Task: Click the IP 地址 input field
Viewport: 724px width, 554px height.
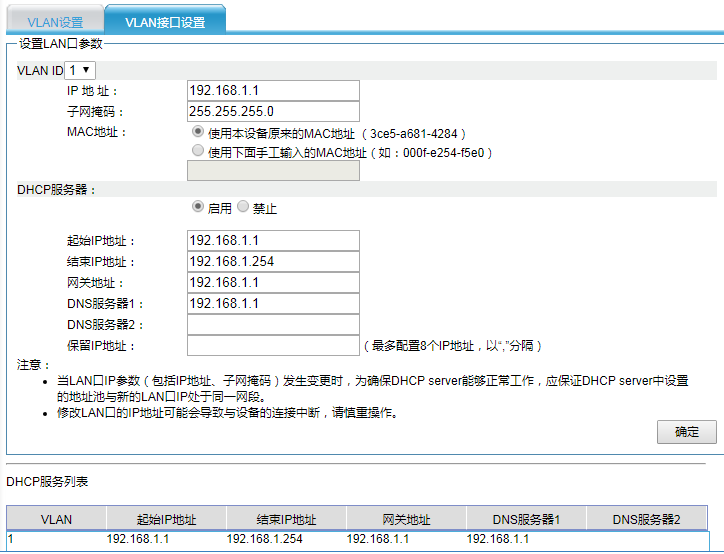Action: pos(273,90)
